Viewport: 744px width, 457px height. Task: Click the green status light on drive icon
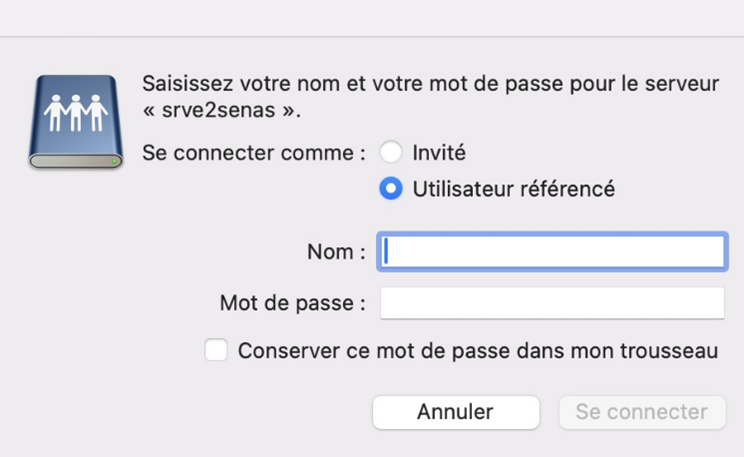[x=114, y=161]
